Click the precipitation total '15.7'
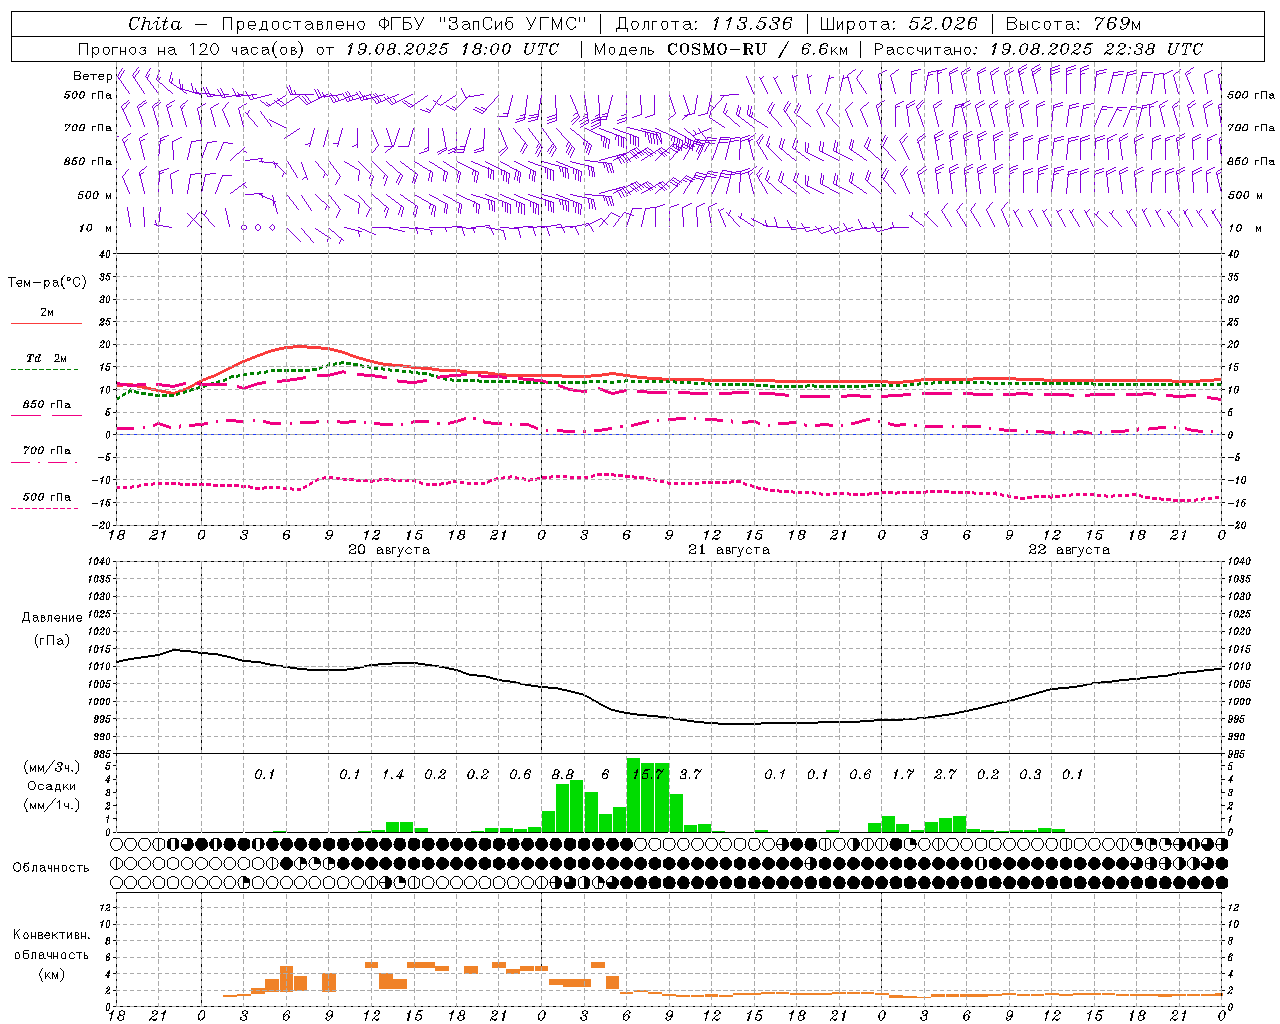 click(647, 774)
